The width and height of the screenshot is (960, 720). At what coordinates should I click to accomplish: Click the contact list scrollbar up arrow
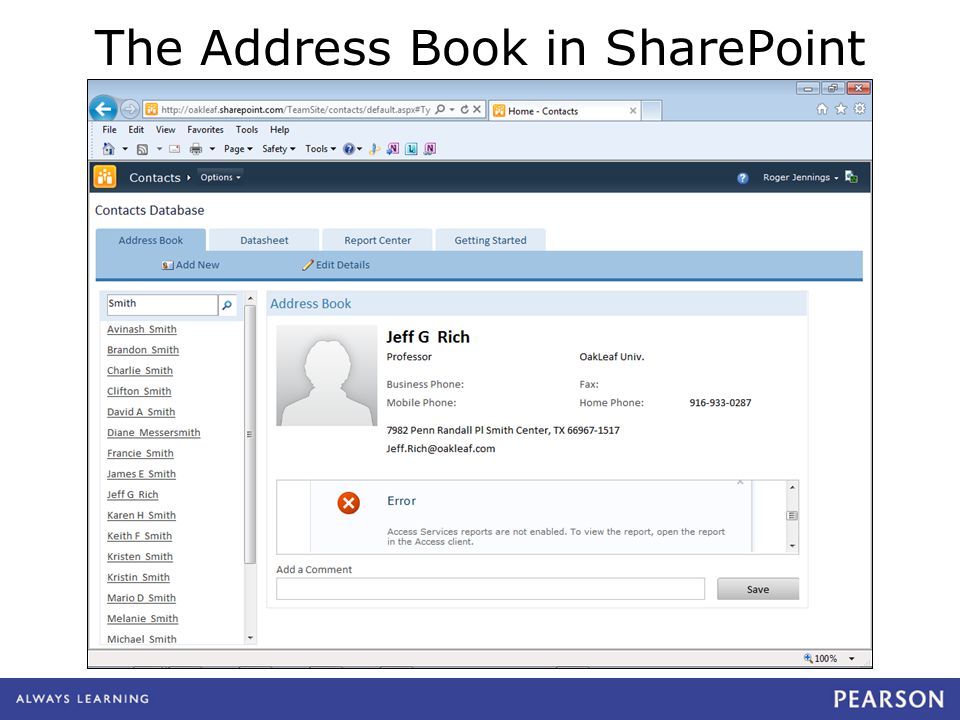point(250,299)
